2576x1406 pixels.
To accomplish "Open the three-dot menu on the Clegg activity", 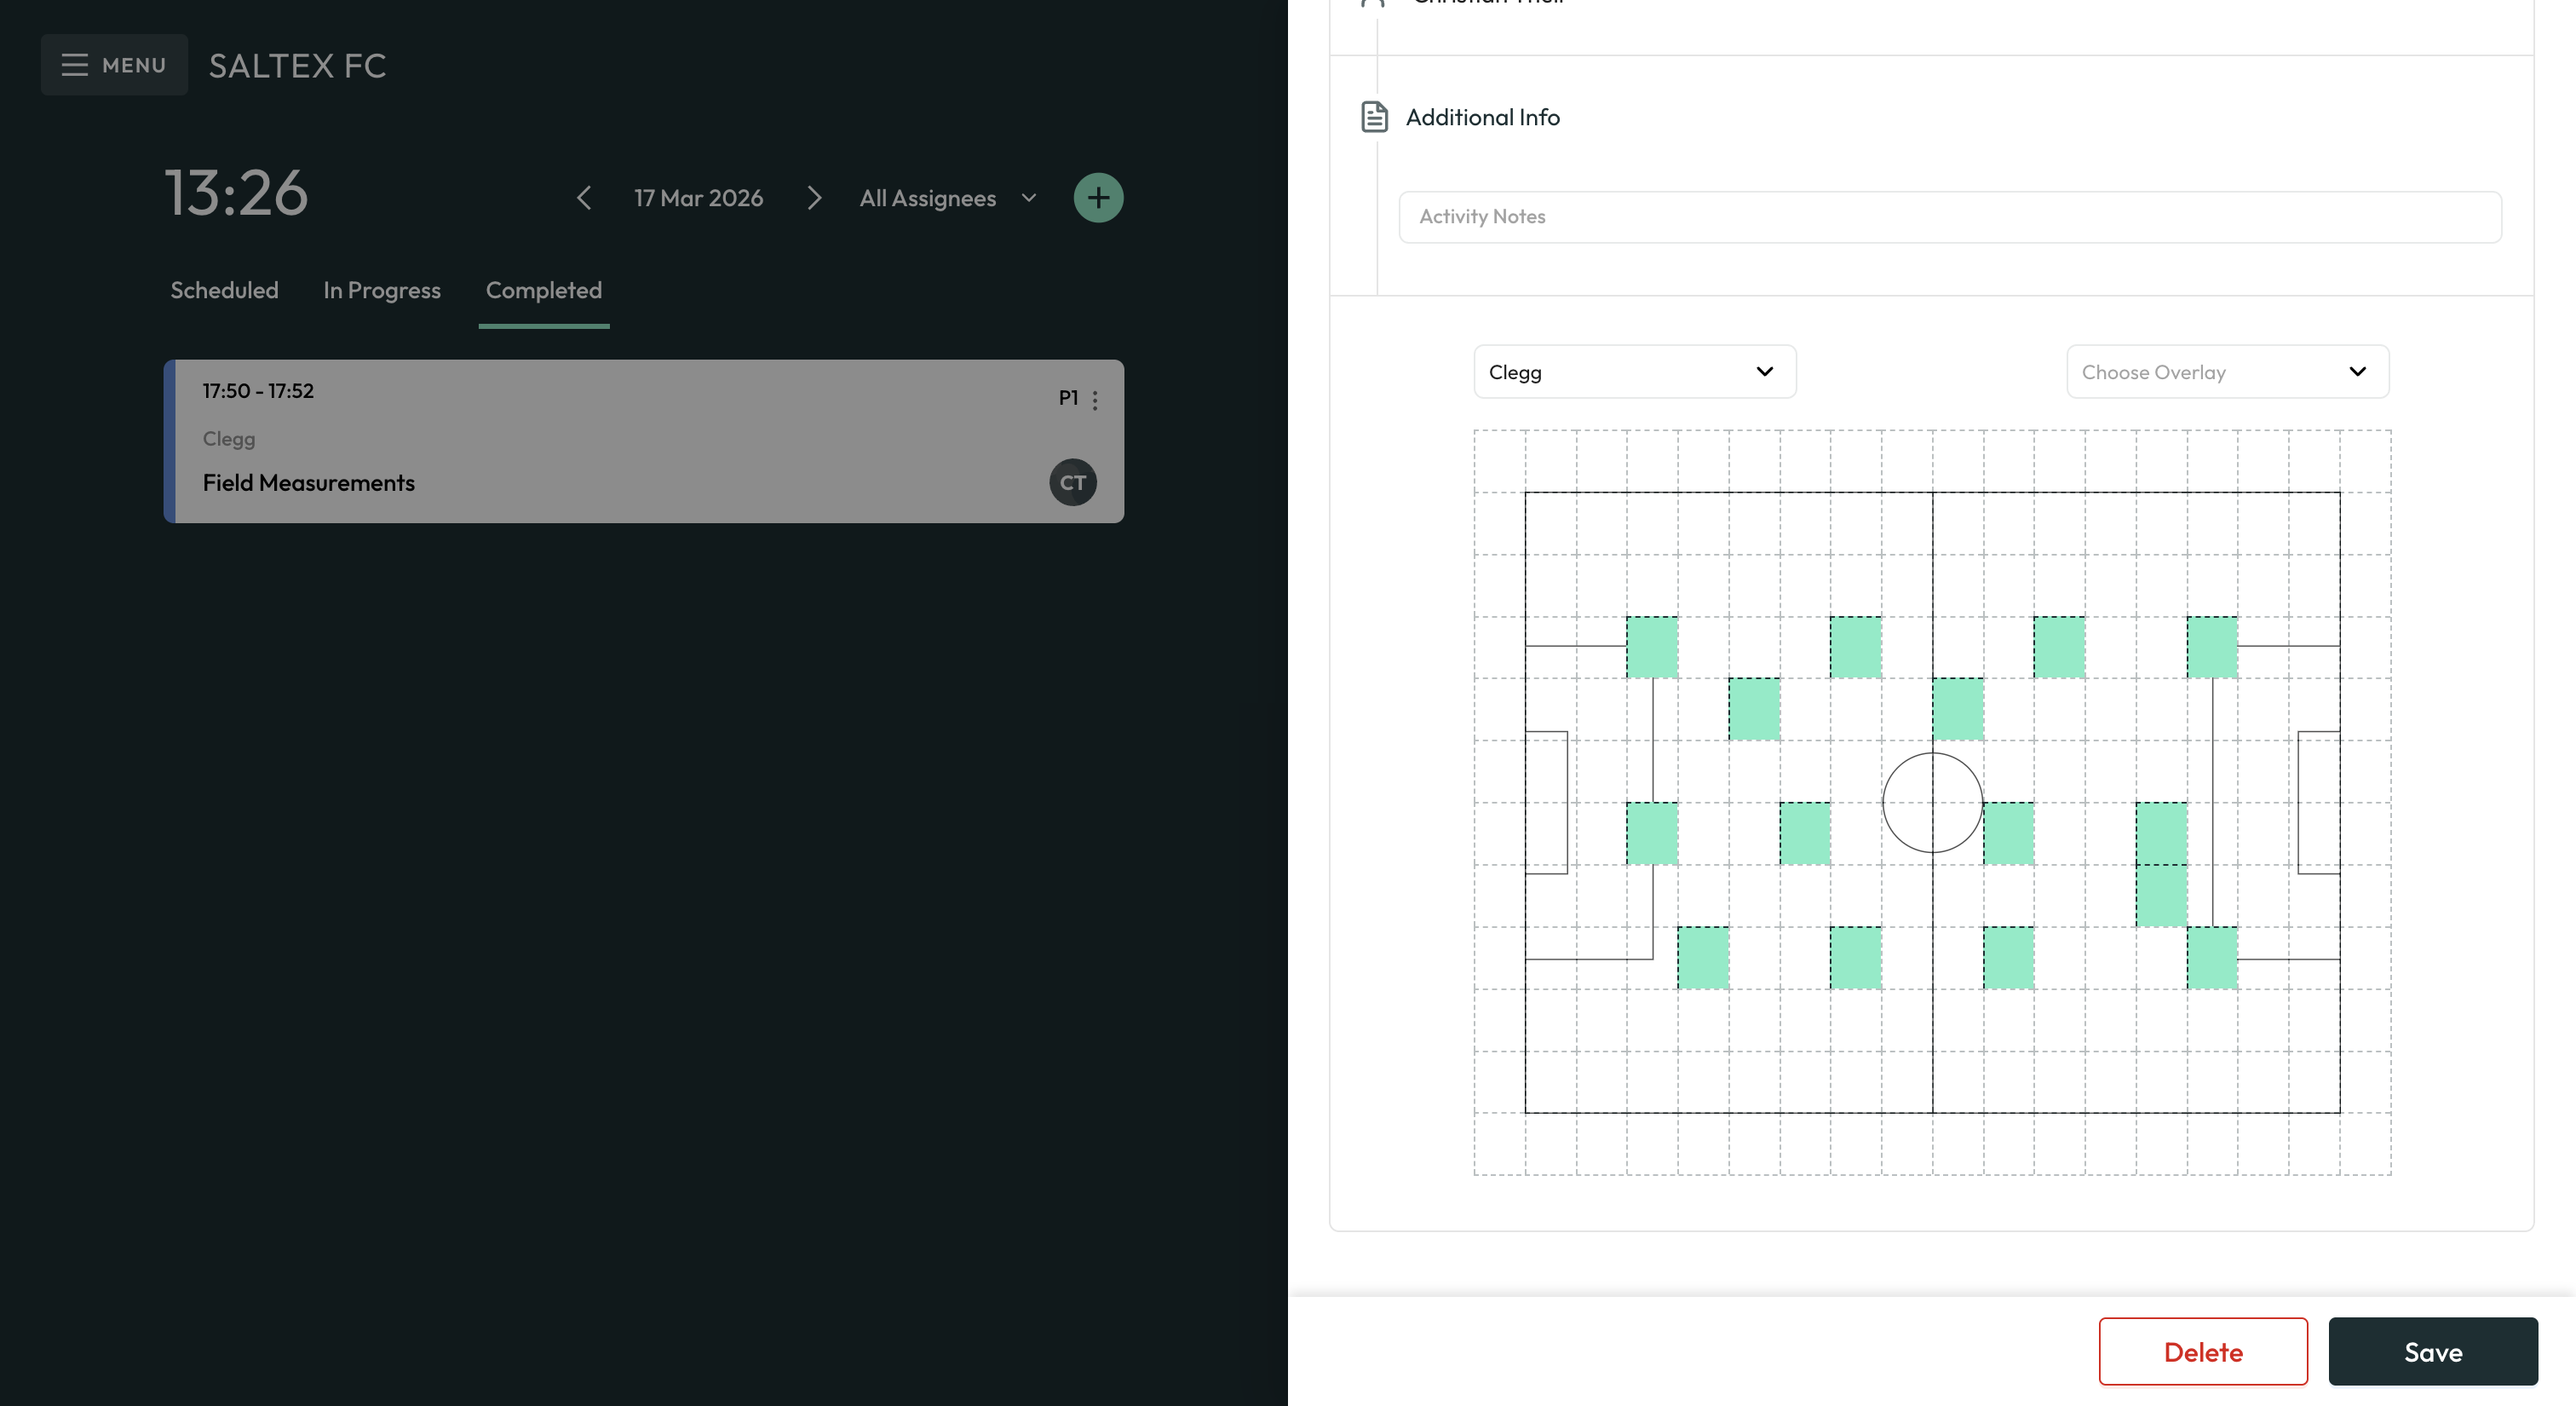I will coord(1095,398).
